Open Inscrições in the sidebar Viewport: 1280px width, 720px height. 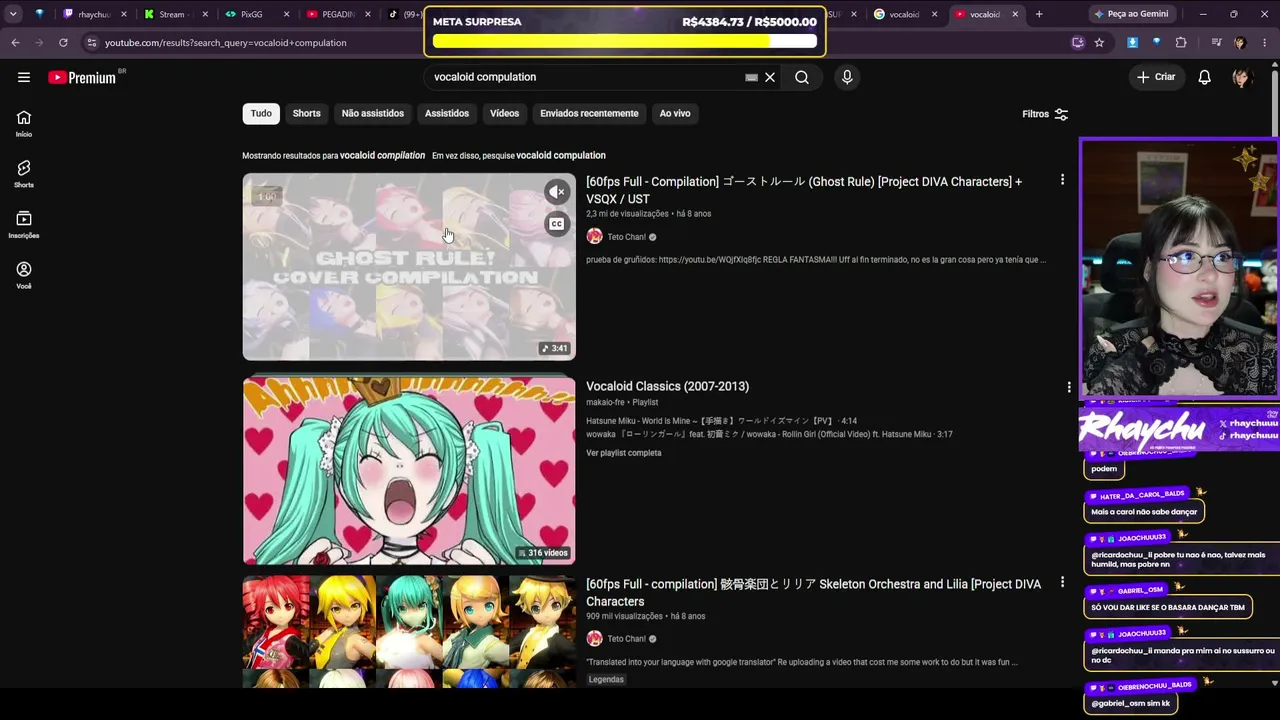24,225
